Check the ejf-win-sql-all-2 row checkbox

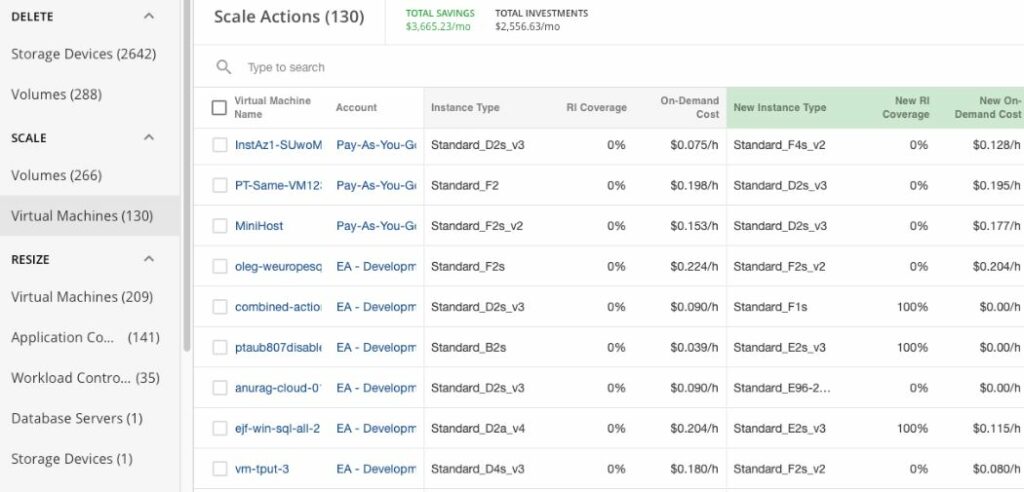219,429
